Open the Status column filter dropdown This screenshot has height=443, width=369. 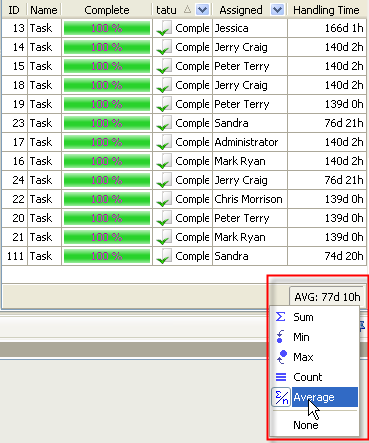point(202,10)
